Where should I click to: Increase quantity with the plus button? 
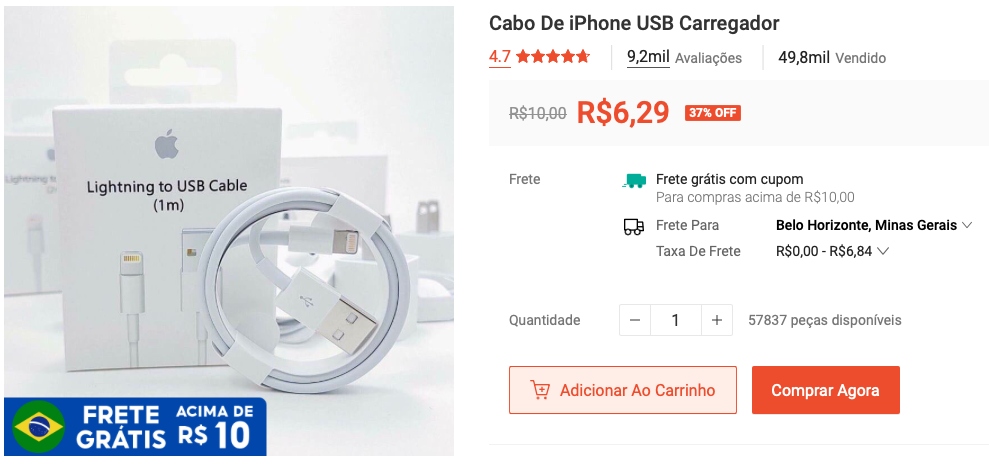pos(717,320)
